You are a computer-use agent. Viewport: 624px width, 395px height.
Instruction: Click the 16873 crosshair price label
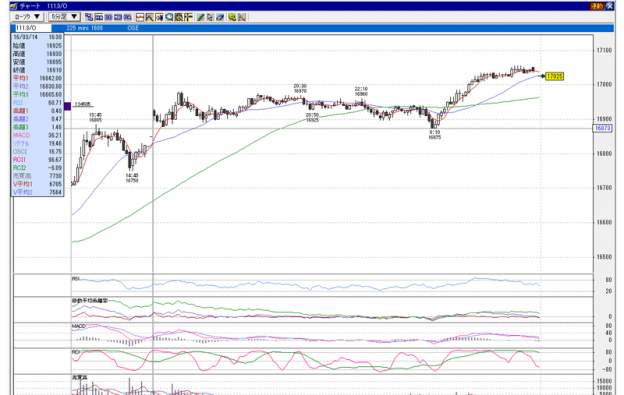(x=603, y=128)
